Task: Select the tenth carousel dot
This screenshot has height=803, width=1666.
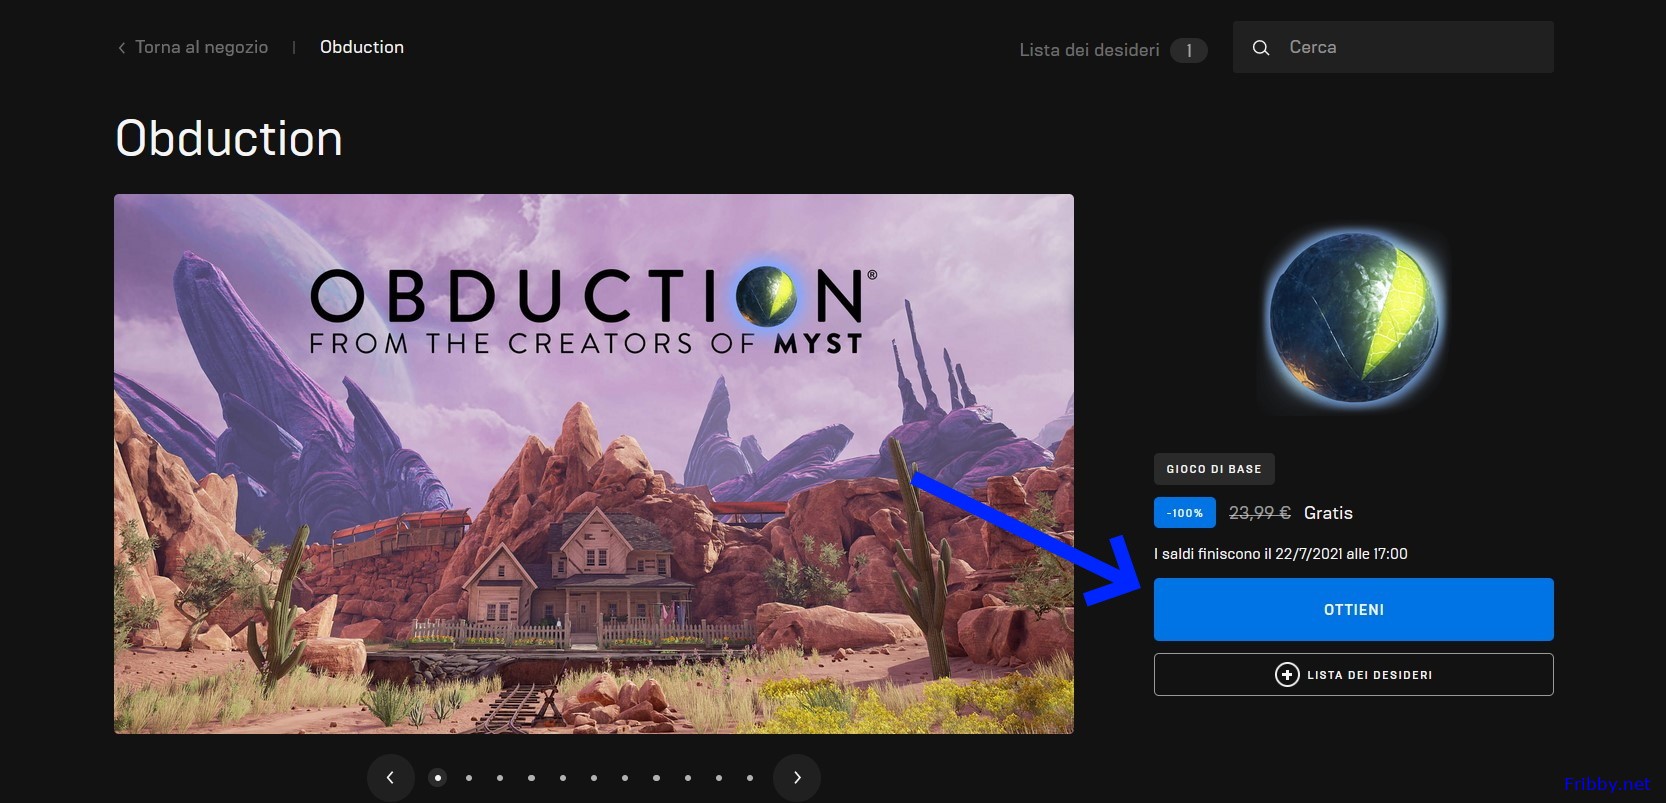Action: tap(719, 777)
